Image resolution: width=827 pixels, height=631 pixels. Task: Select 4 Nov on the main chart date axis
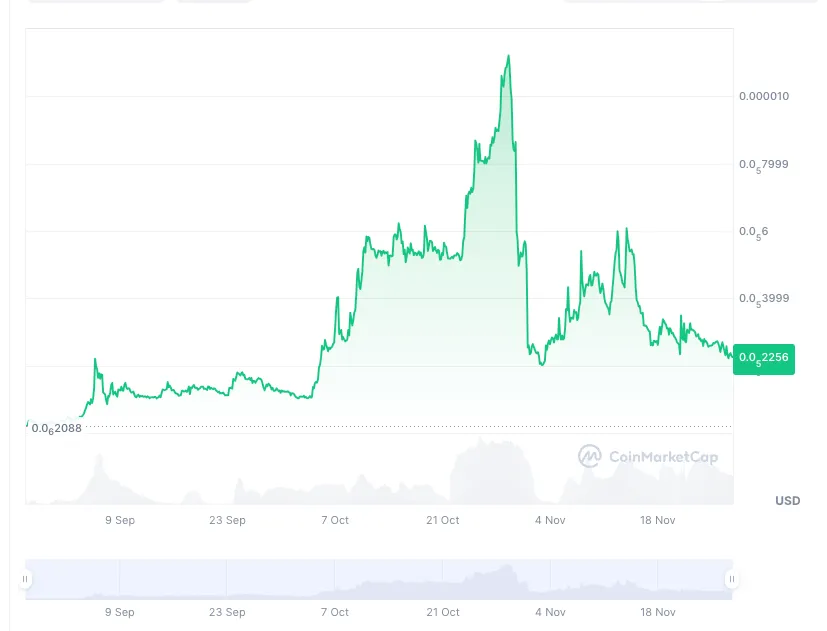[550, 520]
